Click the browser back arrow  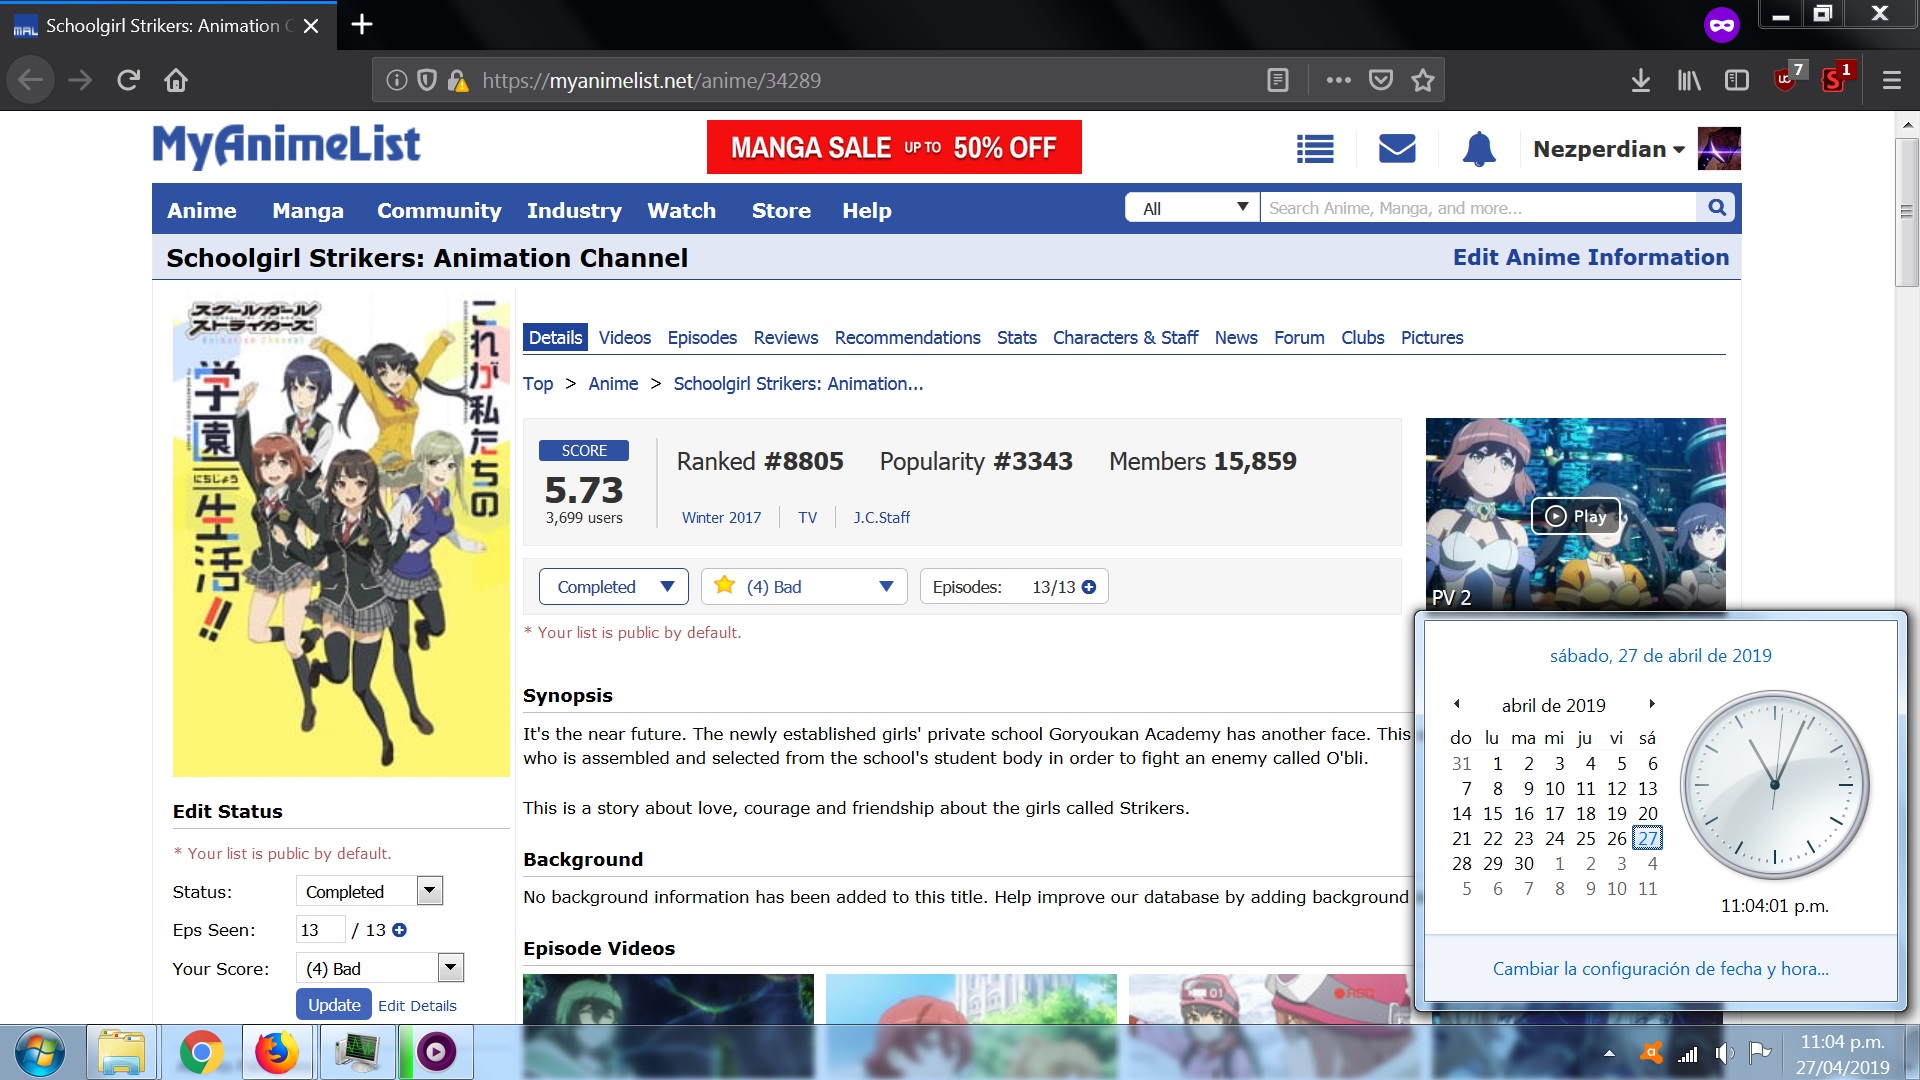pos(31,80)
